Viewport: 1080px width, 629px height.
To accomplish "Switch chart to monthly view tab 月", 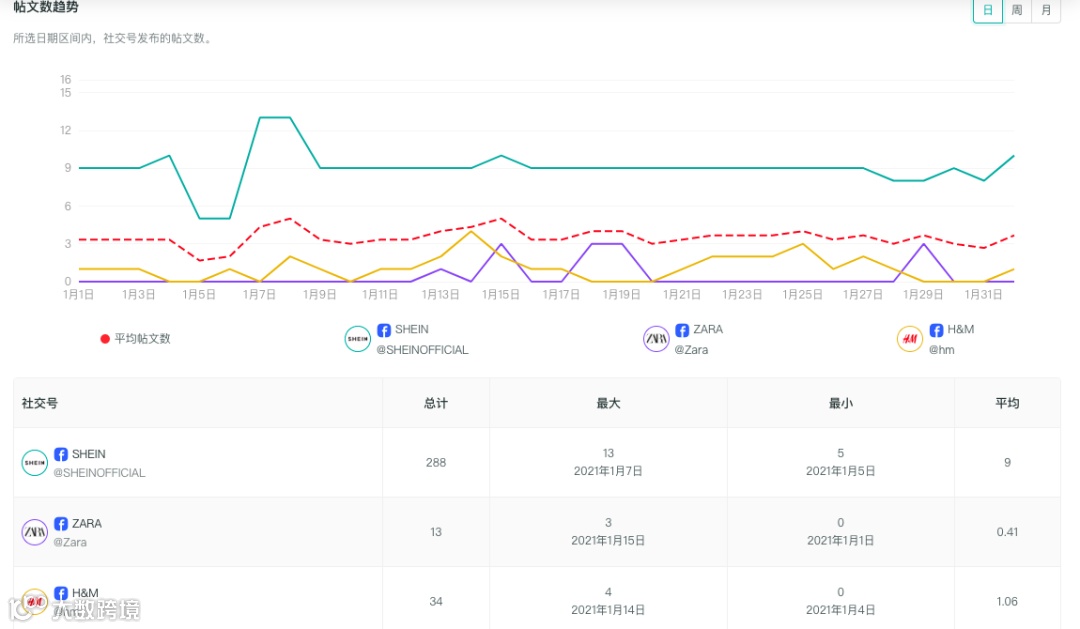I will coord(1046,10).
